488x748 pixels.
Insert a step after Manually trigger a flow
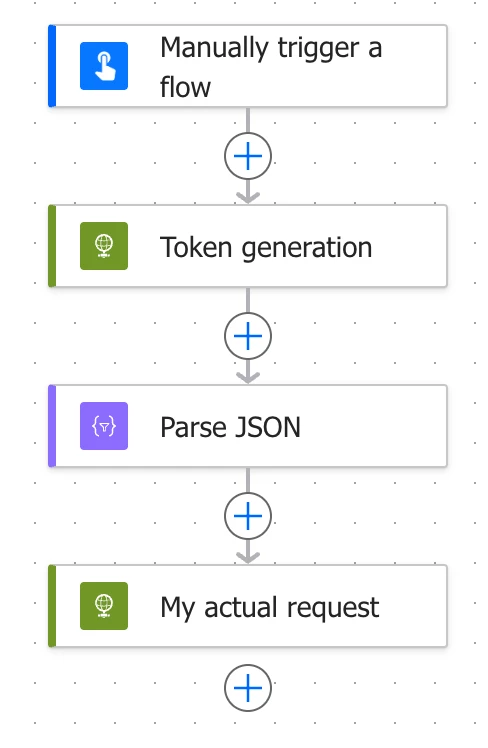(248, 156)
